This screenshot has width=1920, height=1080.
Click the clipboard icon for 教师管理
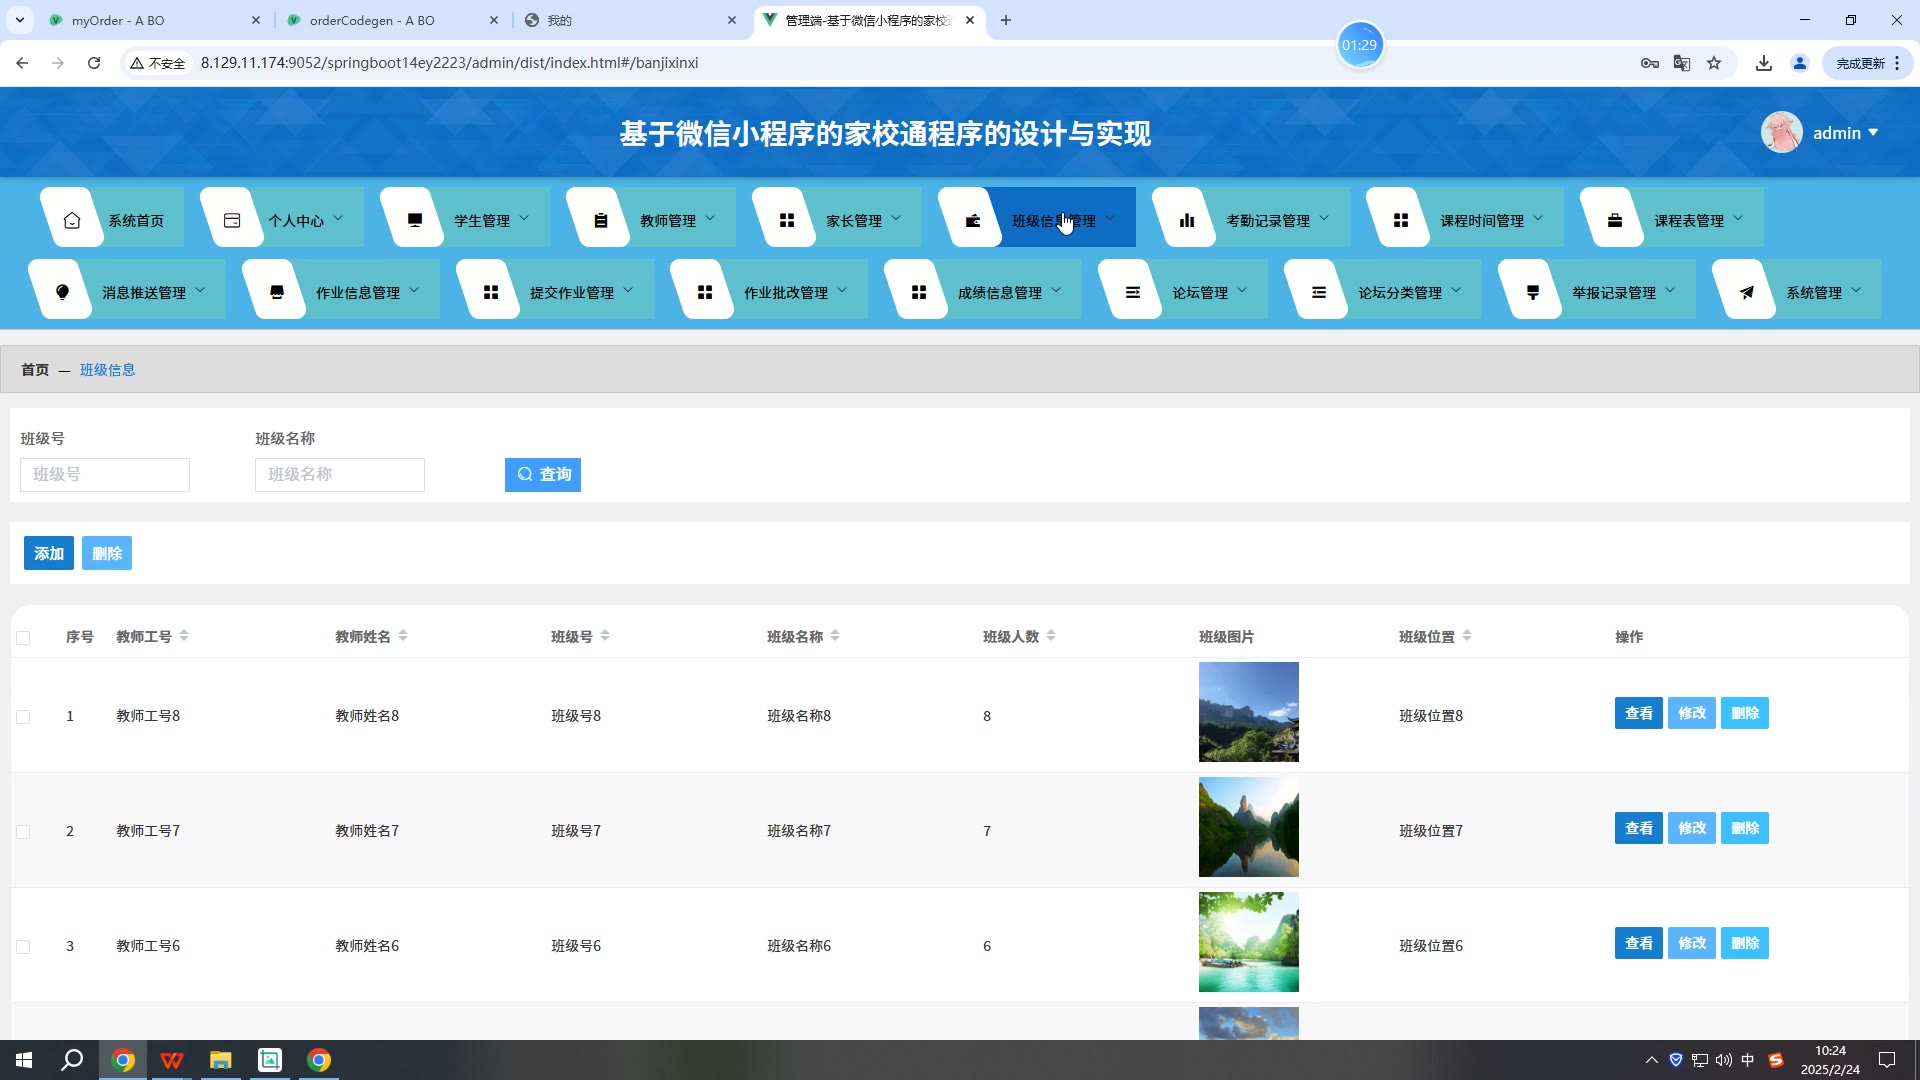(601, 220)
